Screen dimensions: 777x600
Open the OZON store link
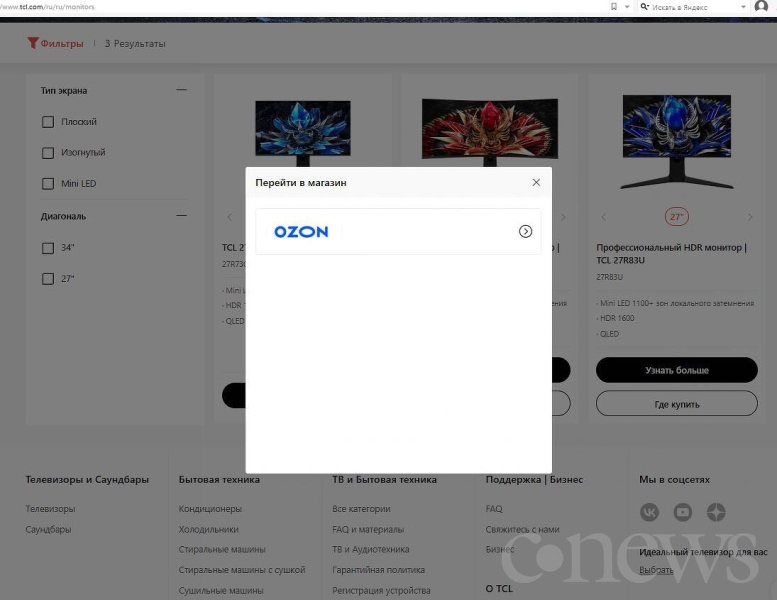pos(398,231)
